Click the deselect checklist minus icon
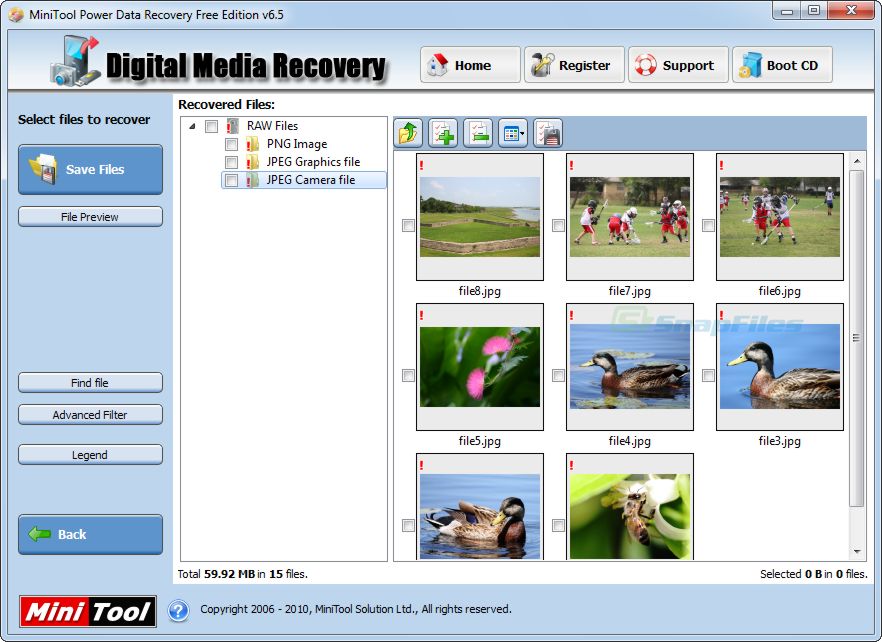This screenshot has width=882, height=642. click(x=478, y=133)
